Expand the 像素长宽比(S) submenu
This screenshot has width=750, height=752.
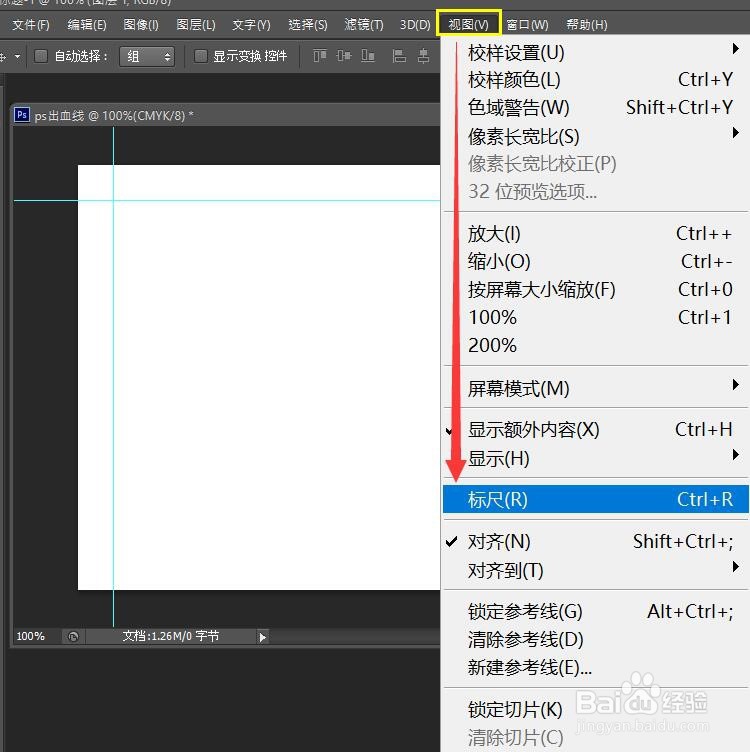596,136
